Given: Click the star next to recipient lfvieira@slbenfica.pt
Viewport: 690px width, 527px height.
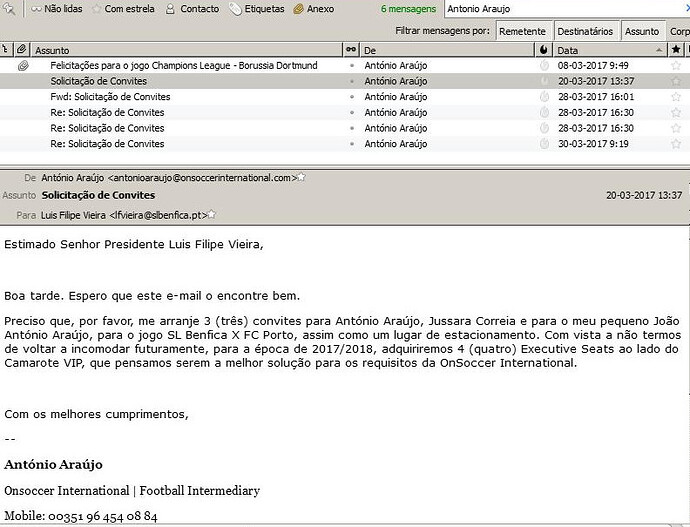Looking at the screenshot, I should pos(212,215).
